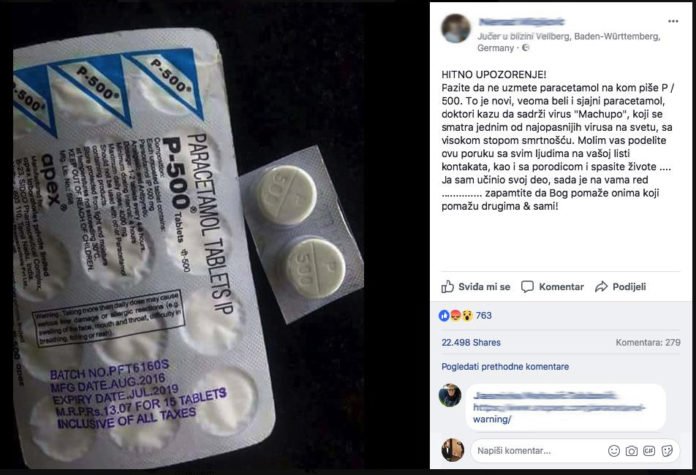Insert a GIF via the GIF icon
The width and height of the screenshot is (696, 475).
(x=649, y=451)
